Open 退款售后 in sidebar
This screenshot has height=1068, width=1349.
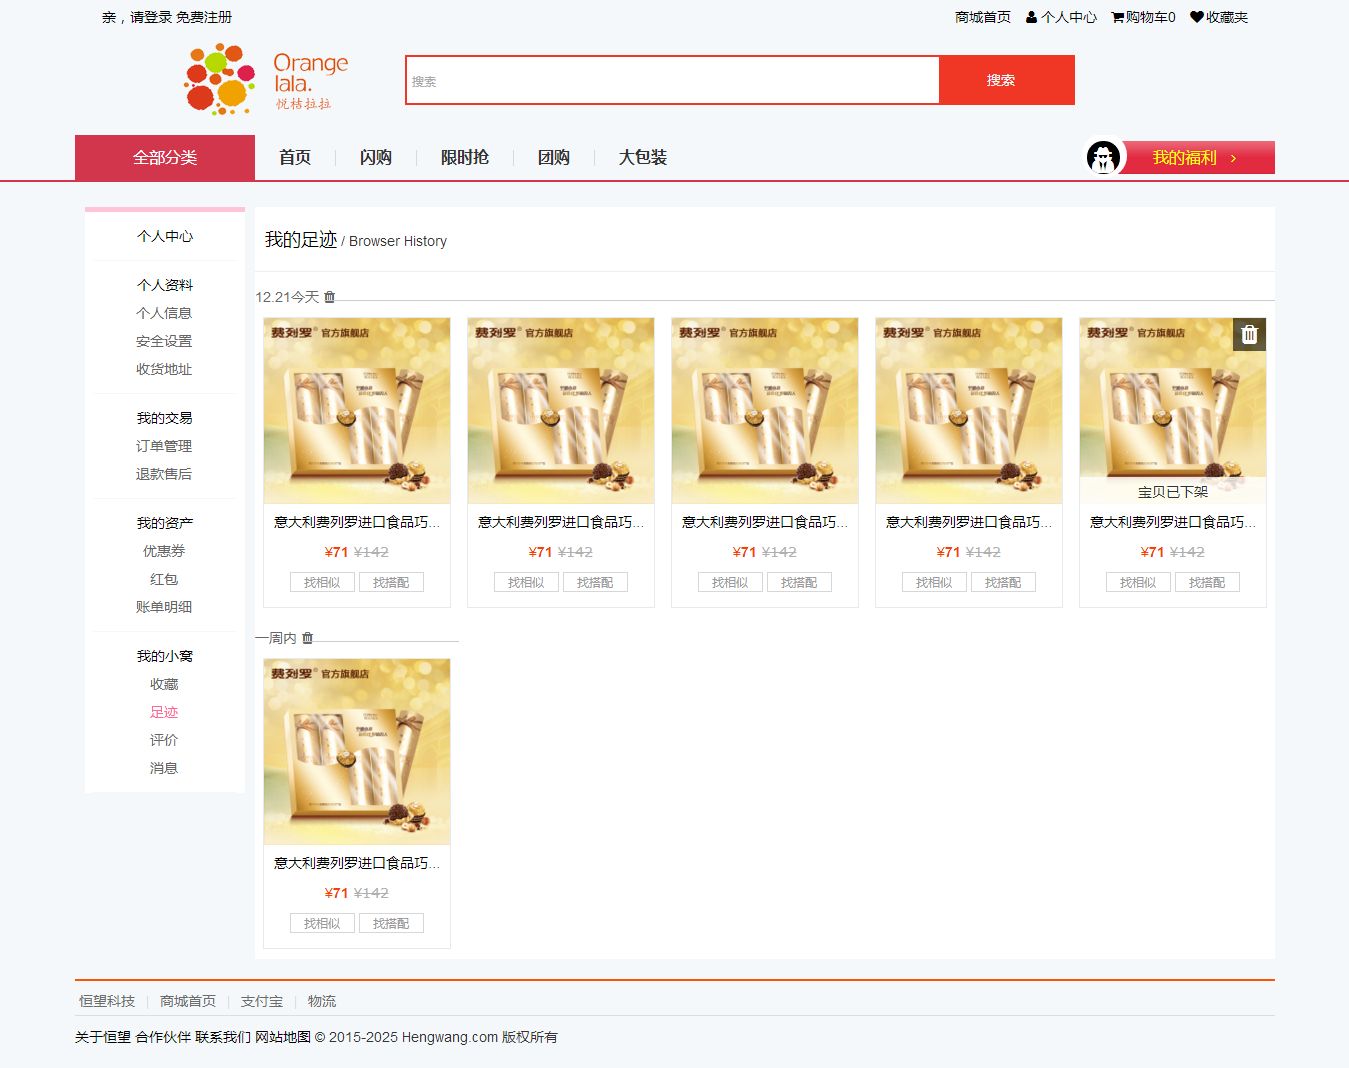[x=164, y=474]
